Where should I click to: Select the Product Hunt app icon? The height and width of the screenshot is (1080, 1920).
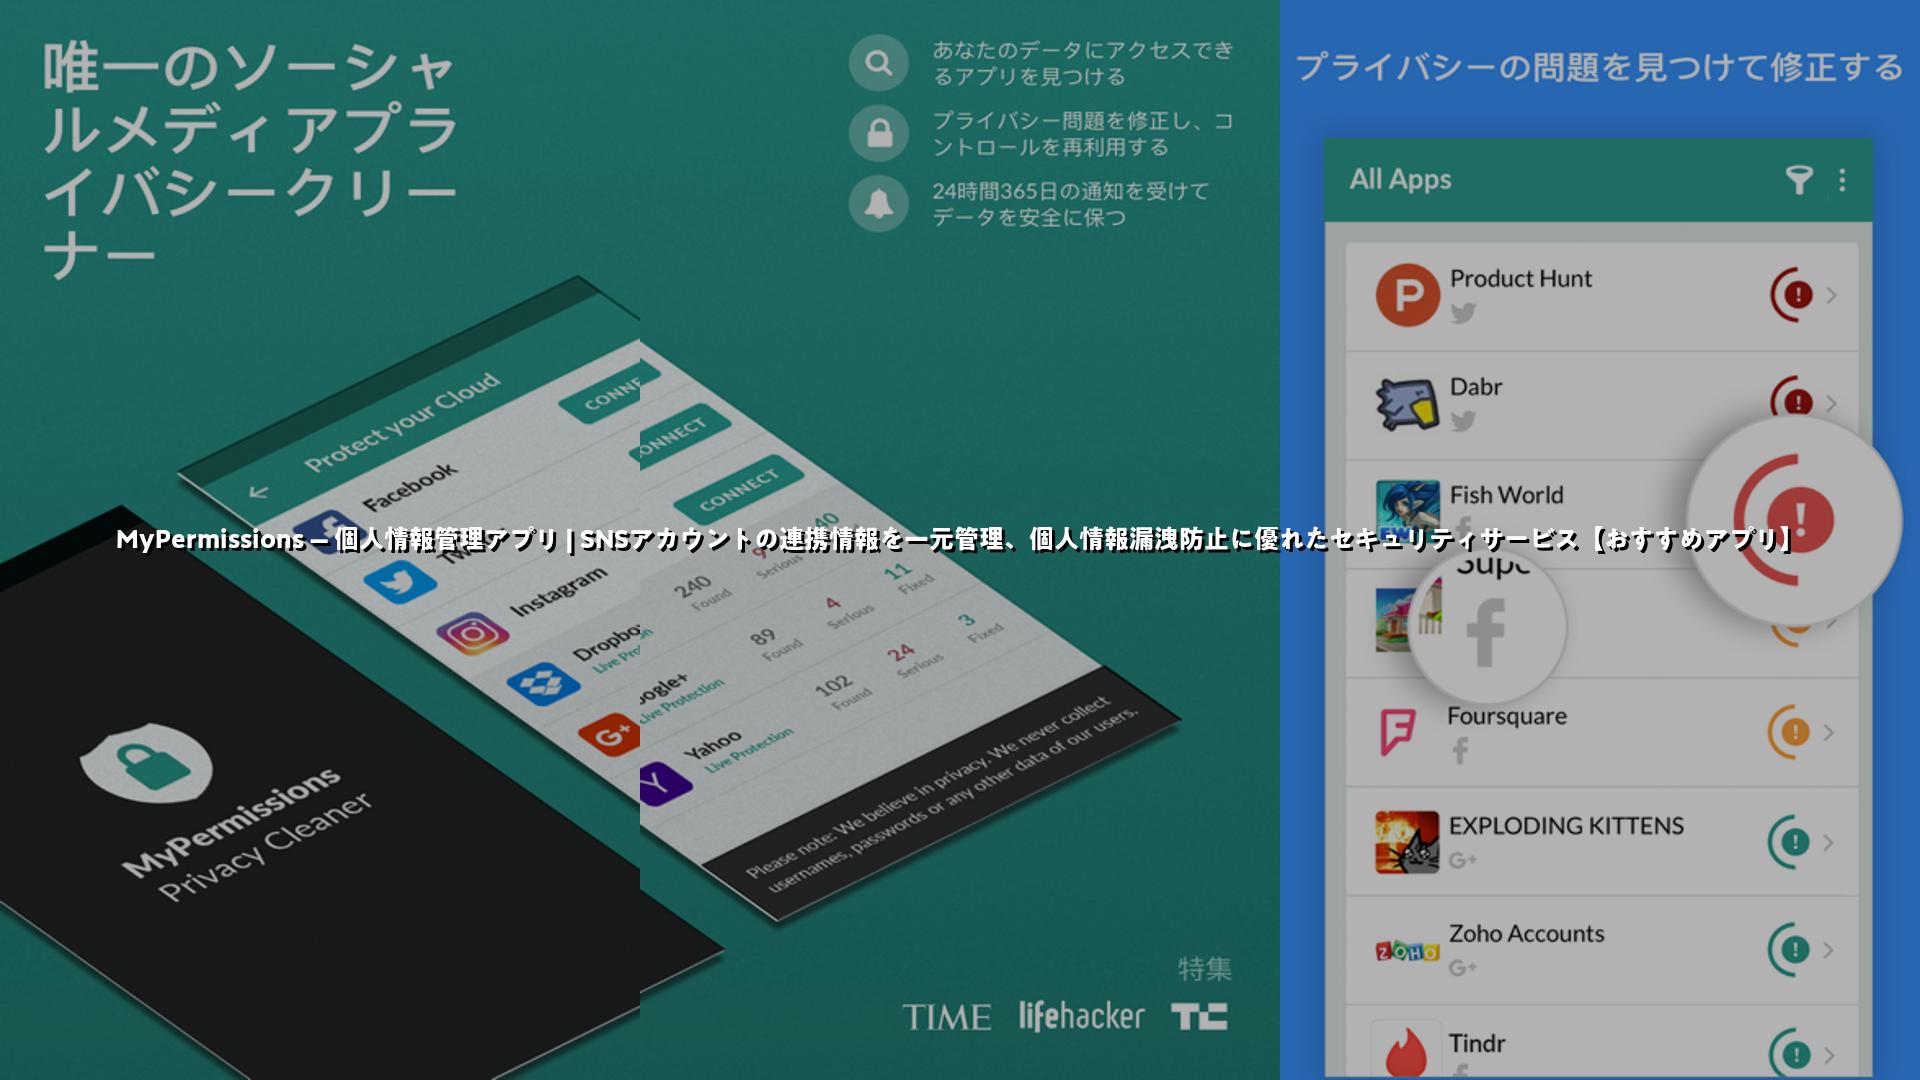1407,295
